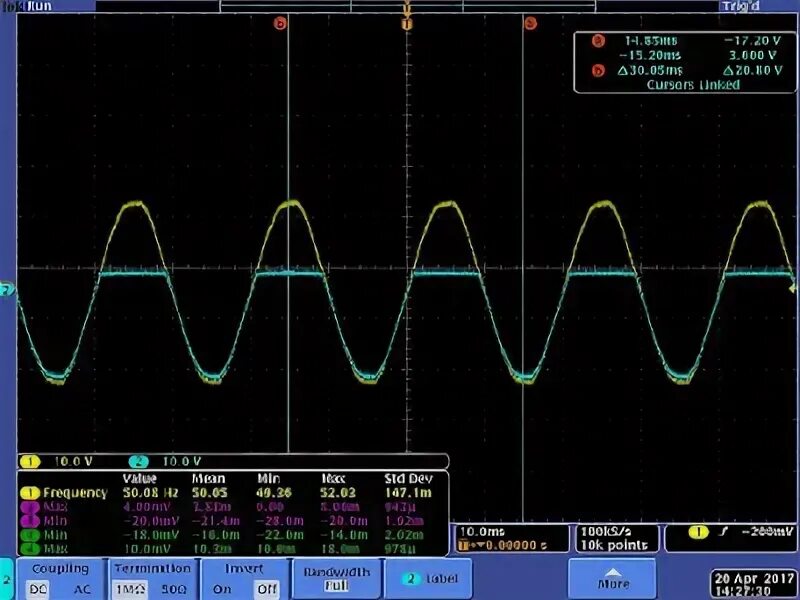Click Value column header
This screenshot has width=800, height=600.
coord(139,479)
